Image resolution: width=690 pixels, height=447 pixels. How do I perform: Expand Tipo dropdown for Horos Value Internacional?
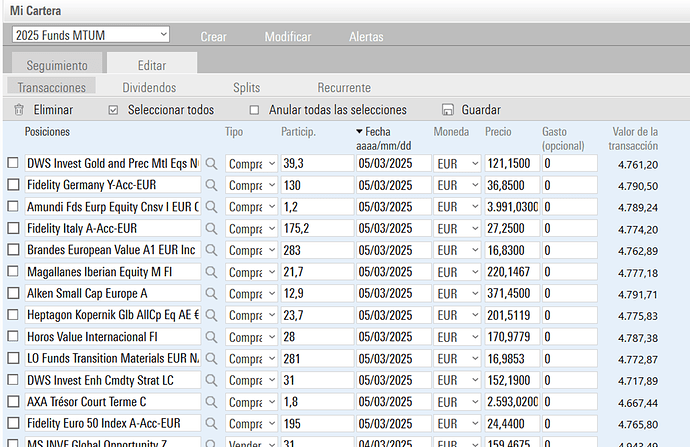pyautogui.click(x=251, y=337)
